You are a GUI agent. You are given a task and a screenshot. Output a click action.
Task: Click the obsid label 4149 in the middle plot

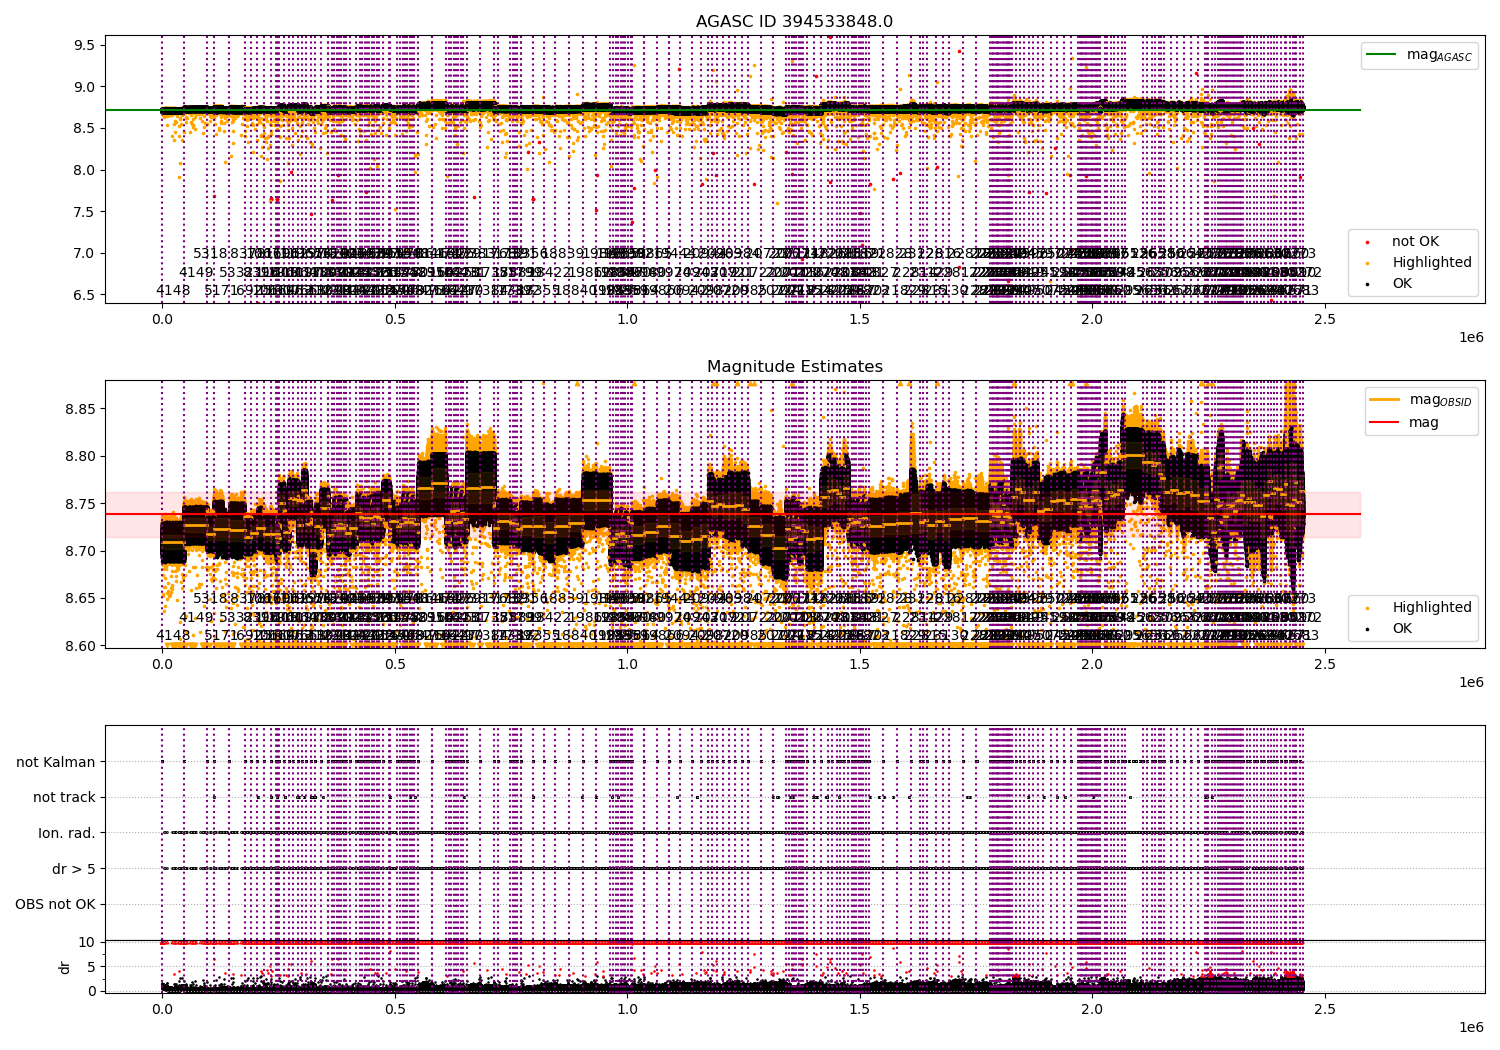196,617
